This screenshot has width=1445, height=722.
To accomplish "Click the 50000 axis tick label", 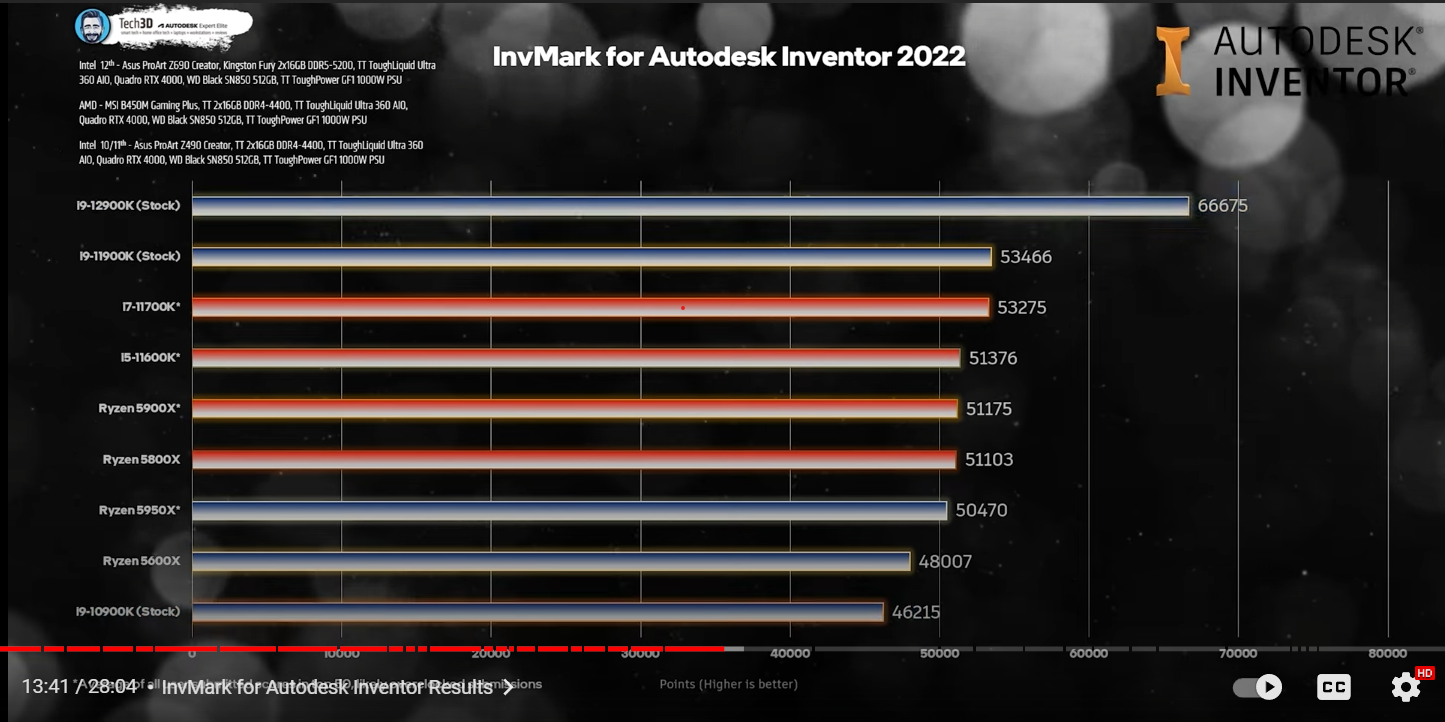I will 940,654.
